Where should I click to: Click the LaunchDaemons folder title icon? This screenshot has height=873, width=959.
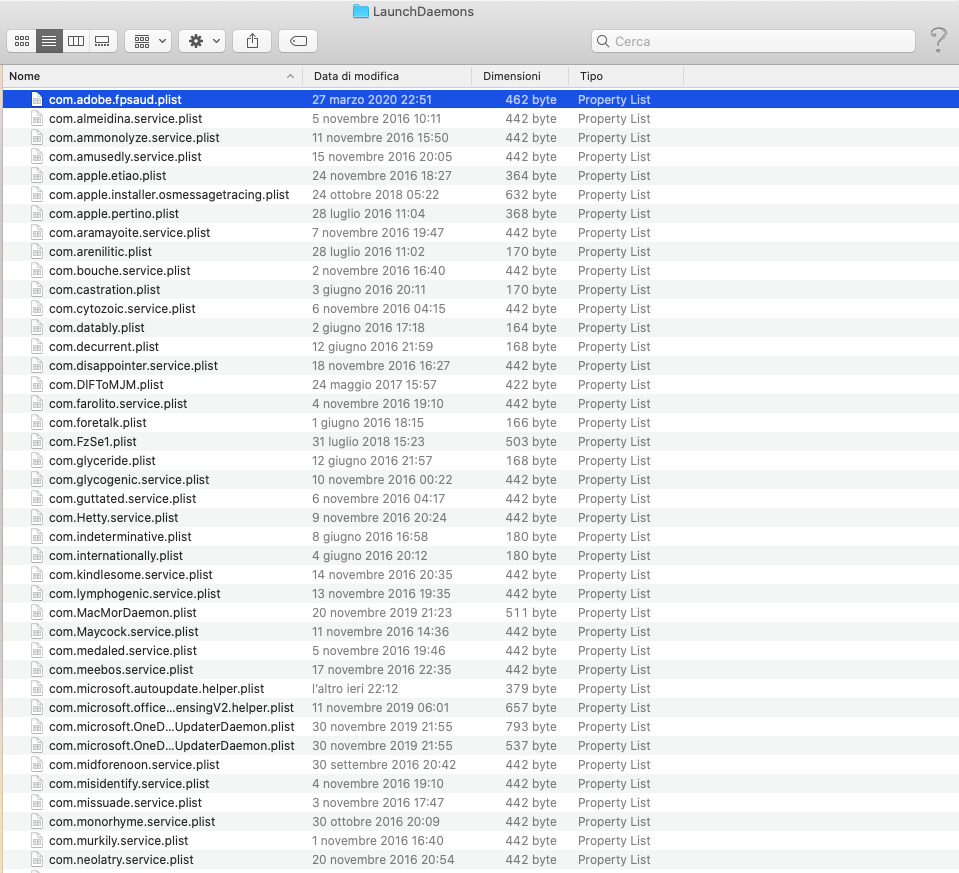361,12
